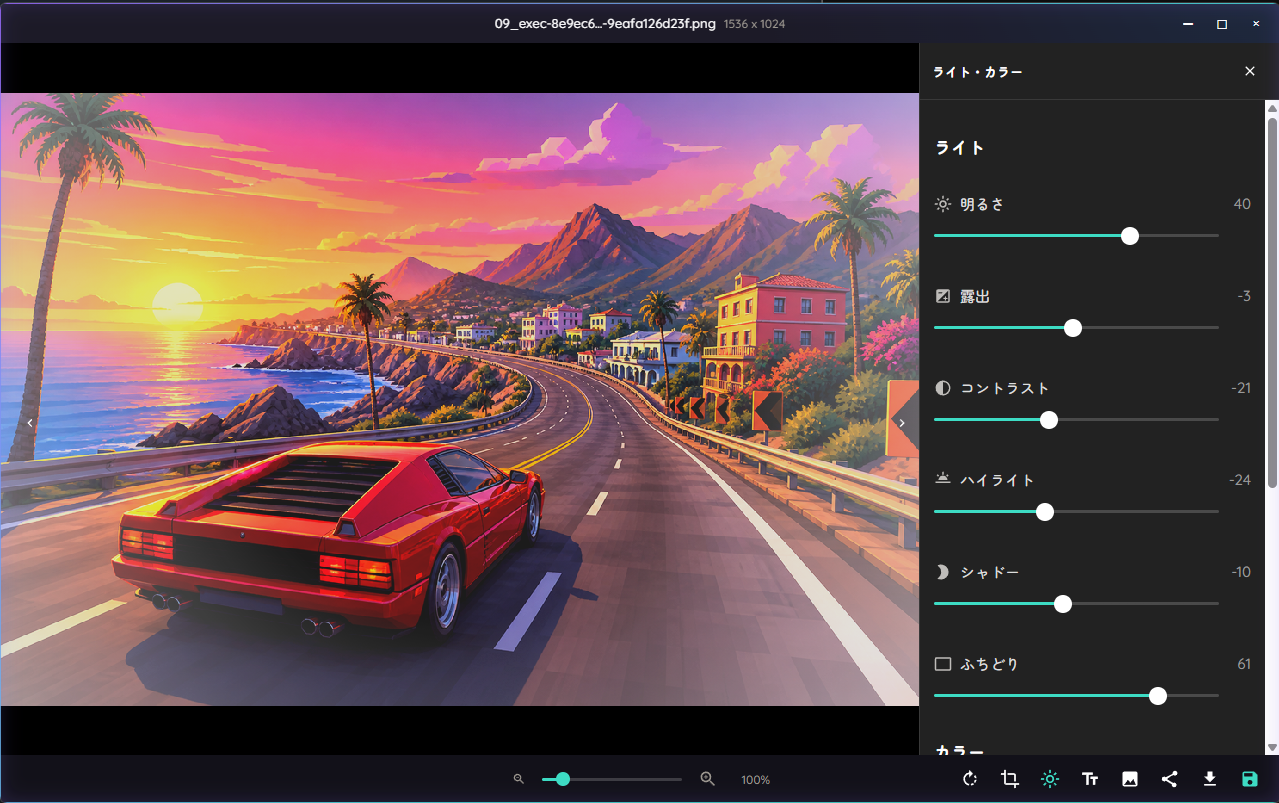Viewport: 1279px width, 803px height.
Task: Click the scrollbar up arrow
Action: [x=1272, y=107]
